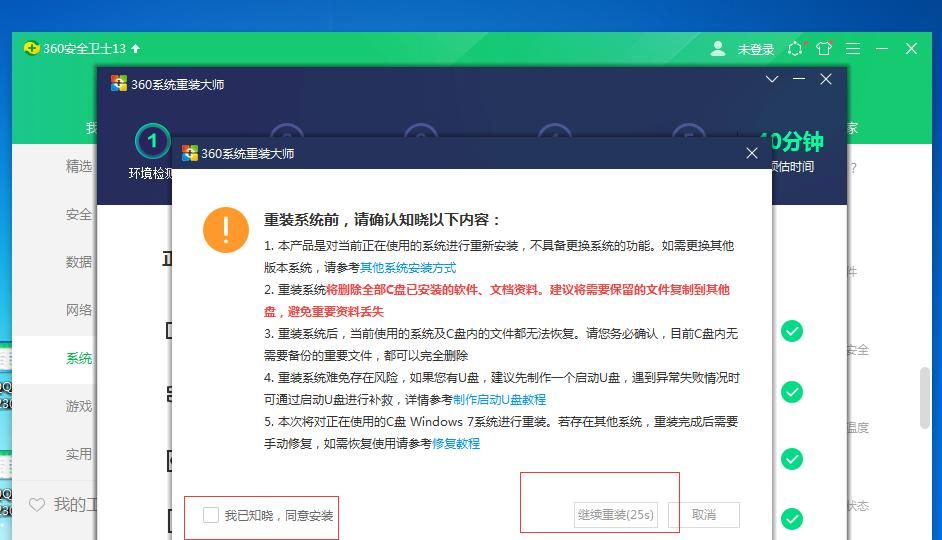This screenshot has width=942, height=540.
Task: Click the third green checkmark status icon
Action: point(792,459)
